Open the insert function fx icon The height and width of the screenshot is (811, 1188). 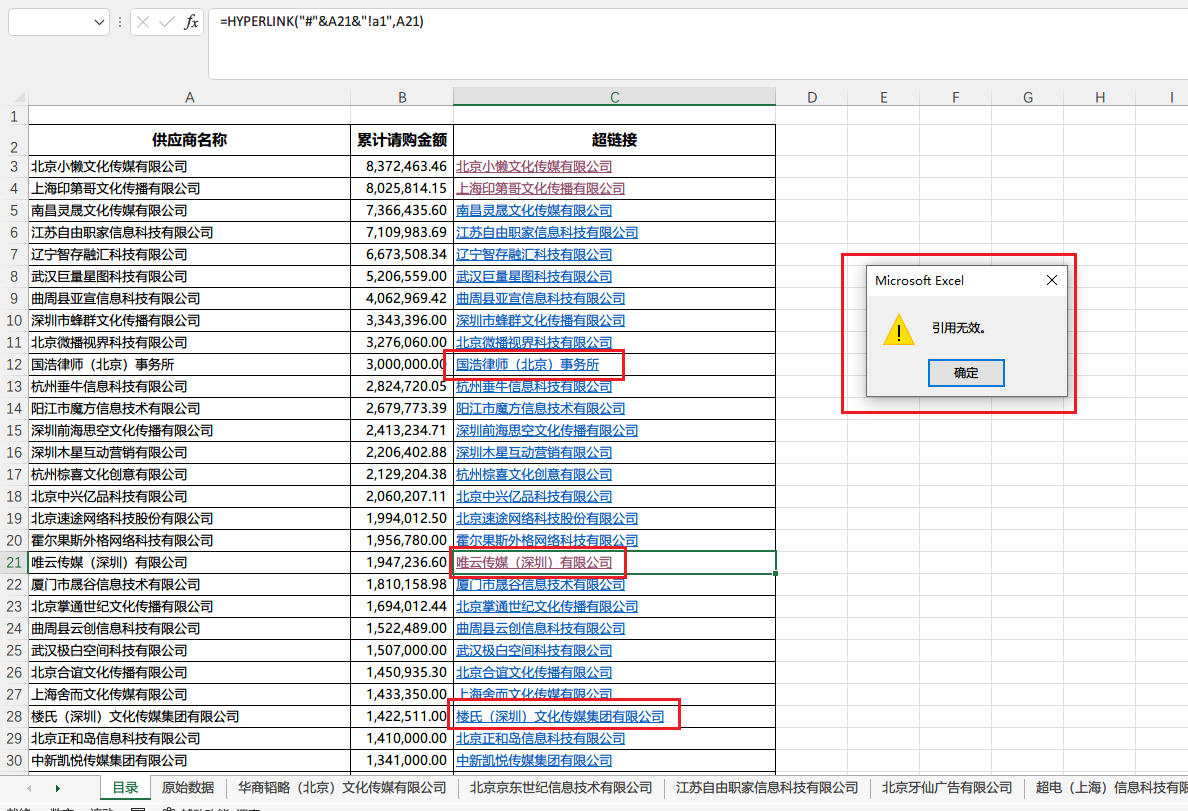click(x=191, y=22)
